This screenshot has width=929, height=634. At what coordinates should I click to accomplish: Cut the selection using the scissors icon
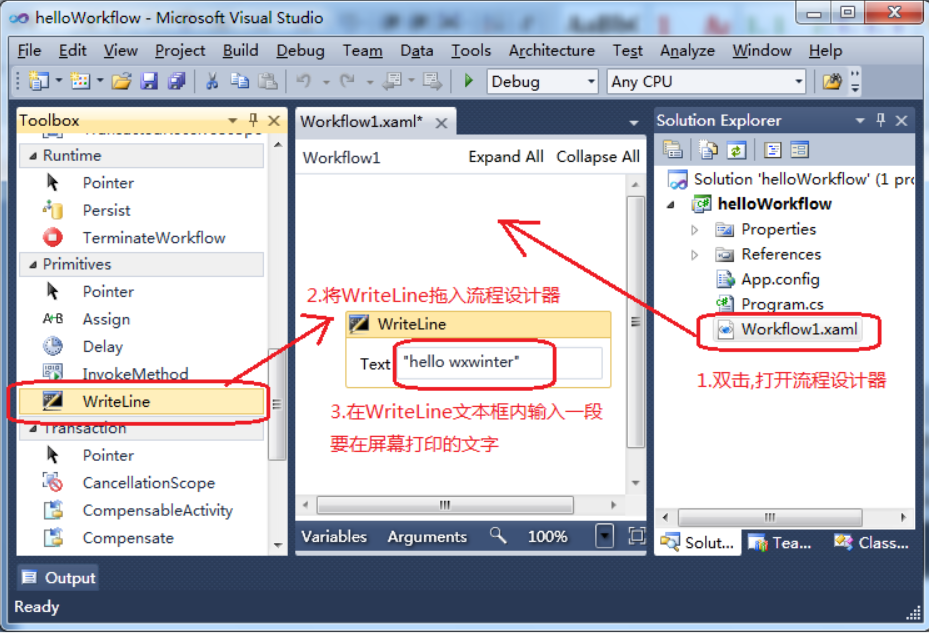pos(212,81)
